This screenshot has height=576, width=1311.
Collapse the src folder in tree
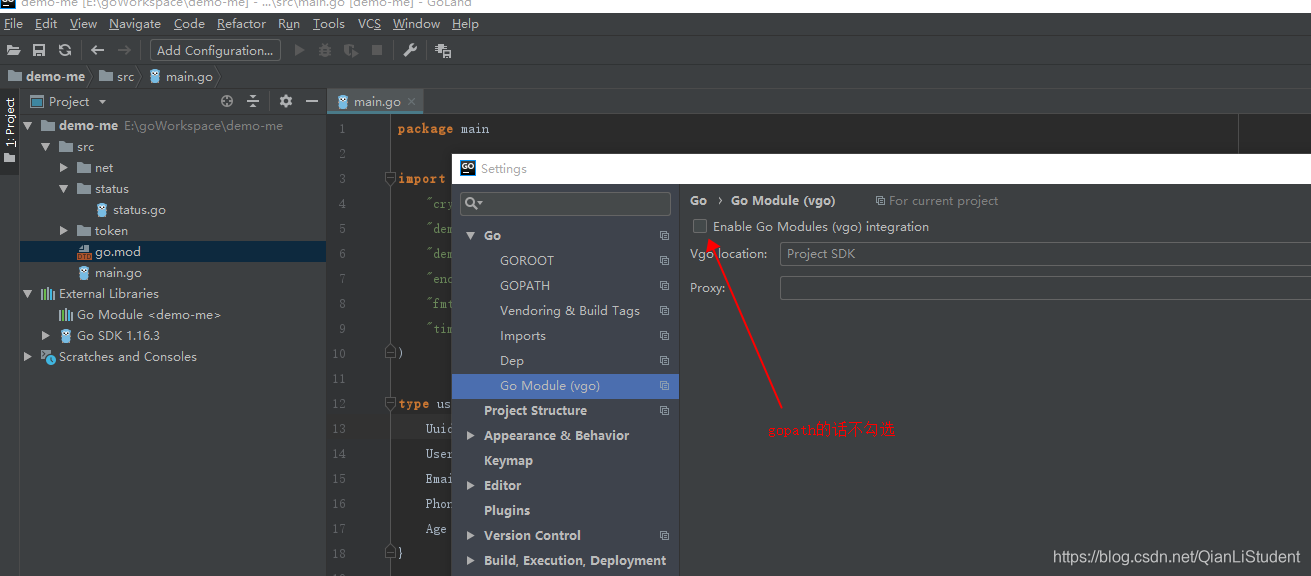coord(46,147)
